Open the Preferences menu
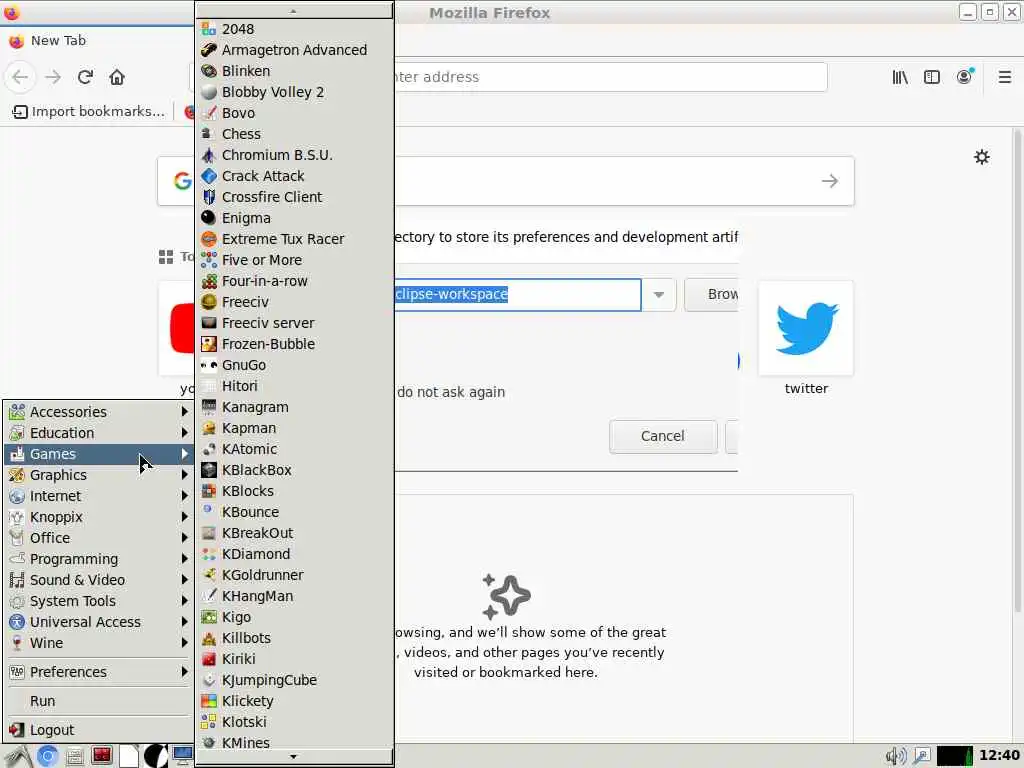 point(99,671)
